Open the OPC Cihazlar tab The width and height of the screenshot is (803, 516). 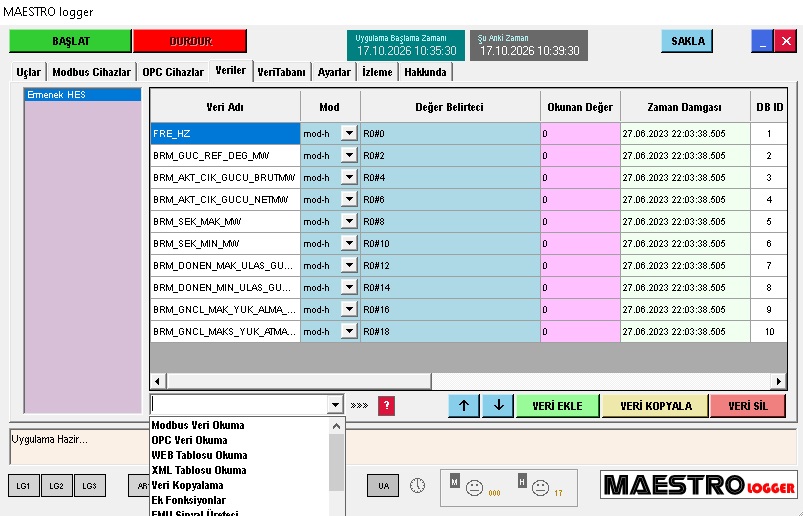[x=173, y=72]
